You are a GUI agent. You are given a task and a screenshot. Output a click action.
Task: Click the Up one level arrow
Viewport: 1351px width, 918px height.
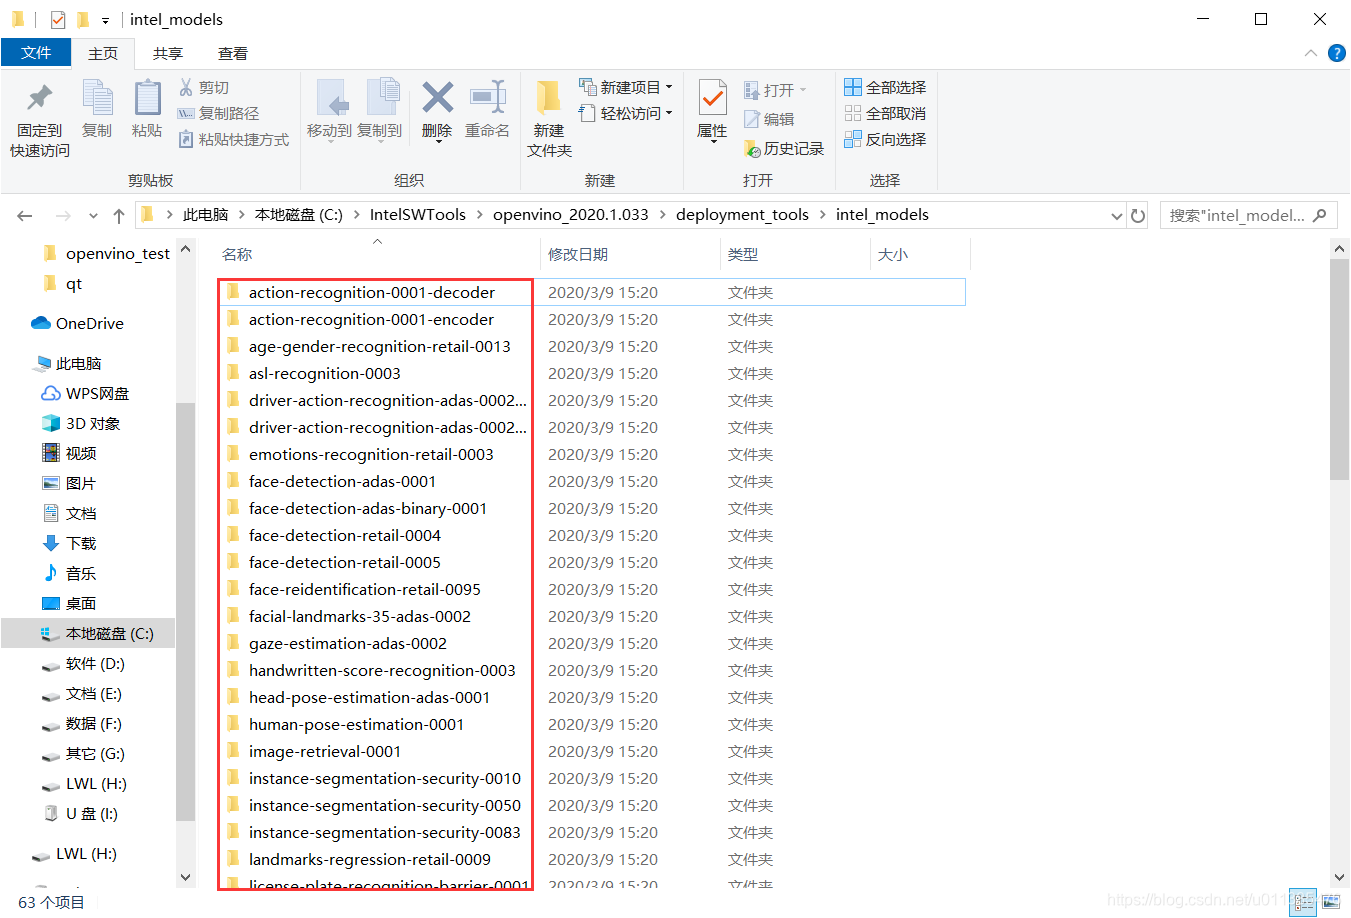119,215
